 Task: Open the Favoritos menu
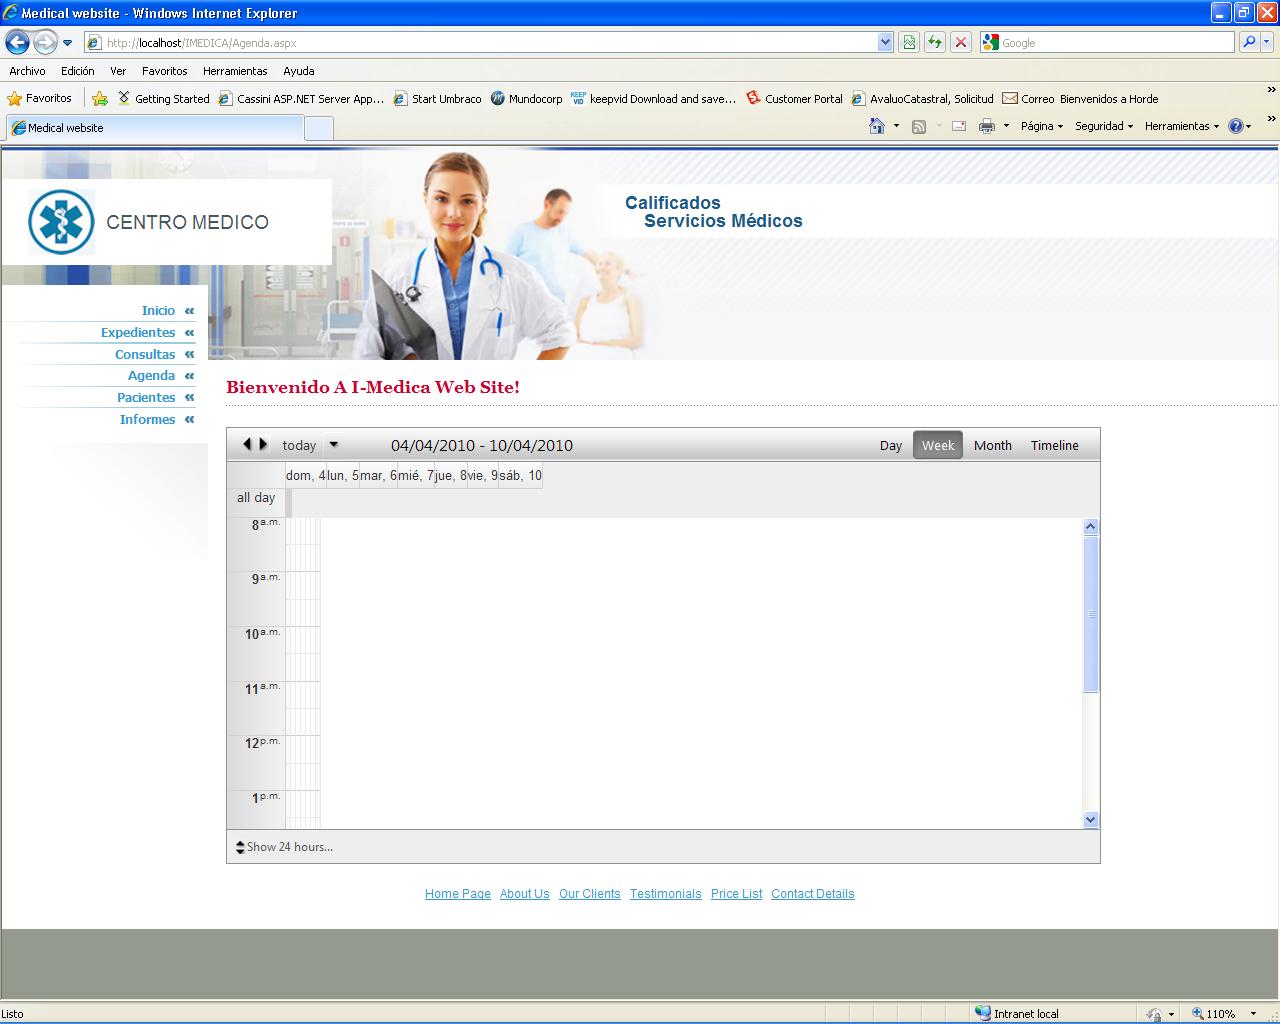click(164, 71)
